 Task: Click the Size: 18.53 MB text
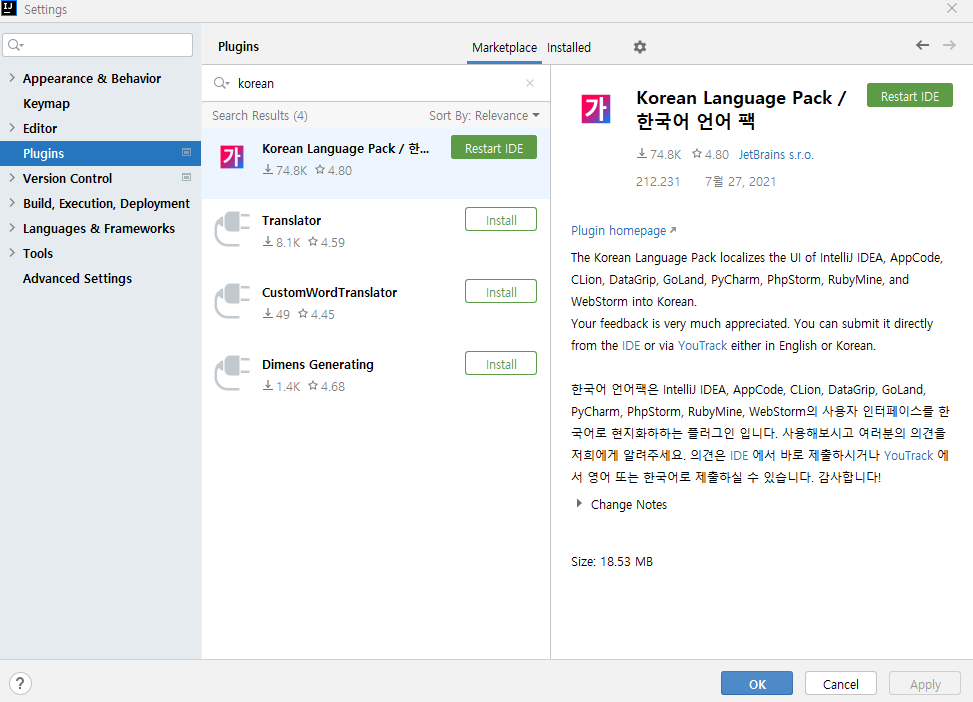coord(612,562)
